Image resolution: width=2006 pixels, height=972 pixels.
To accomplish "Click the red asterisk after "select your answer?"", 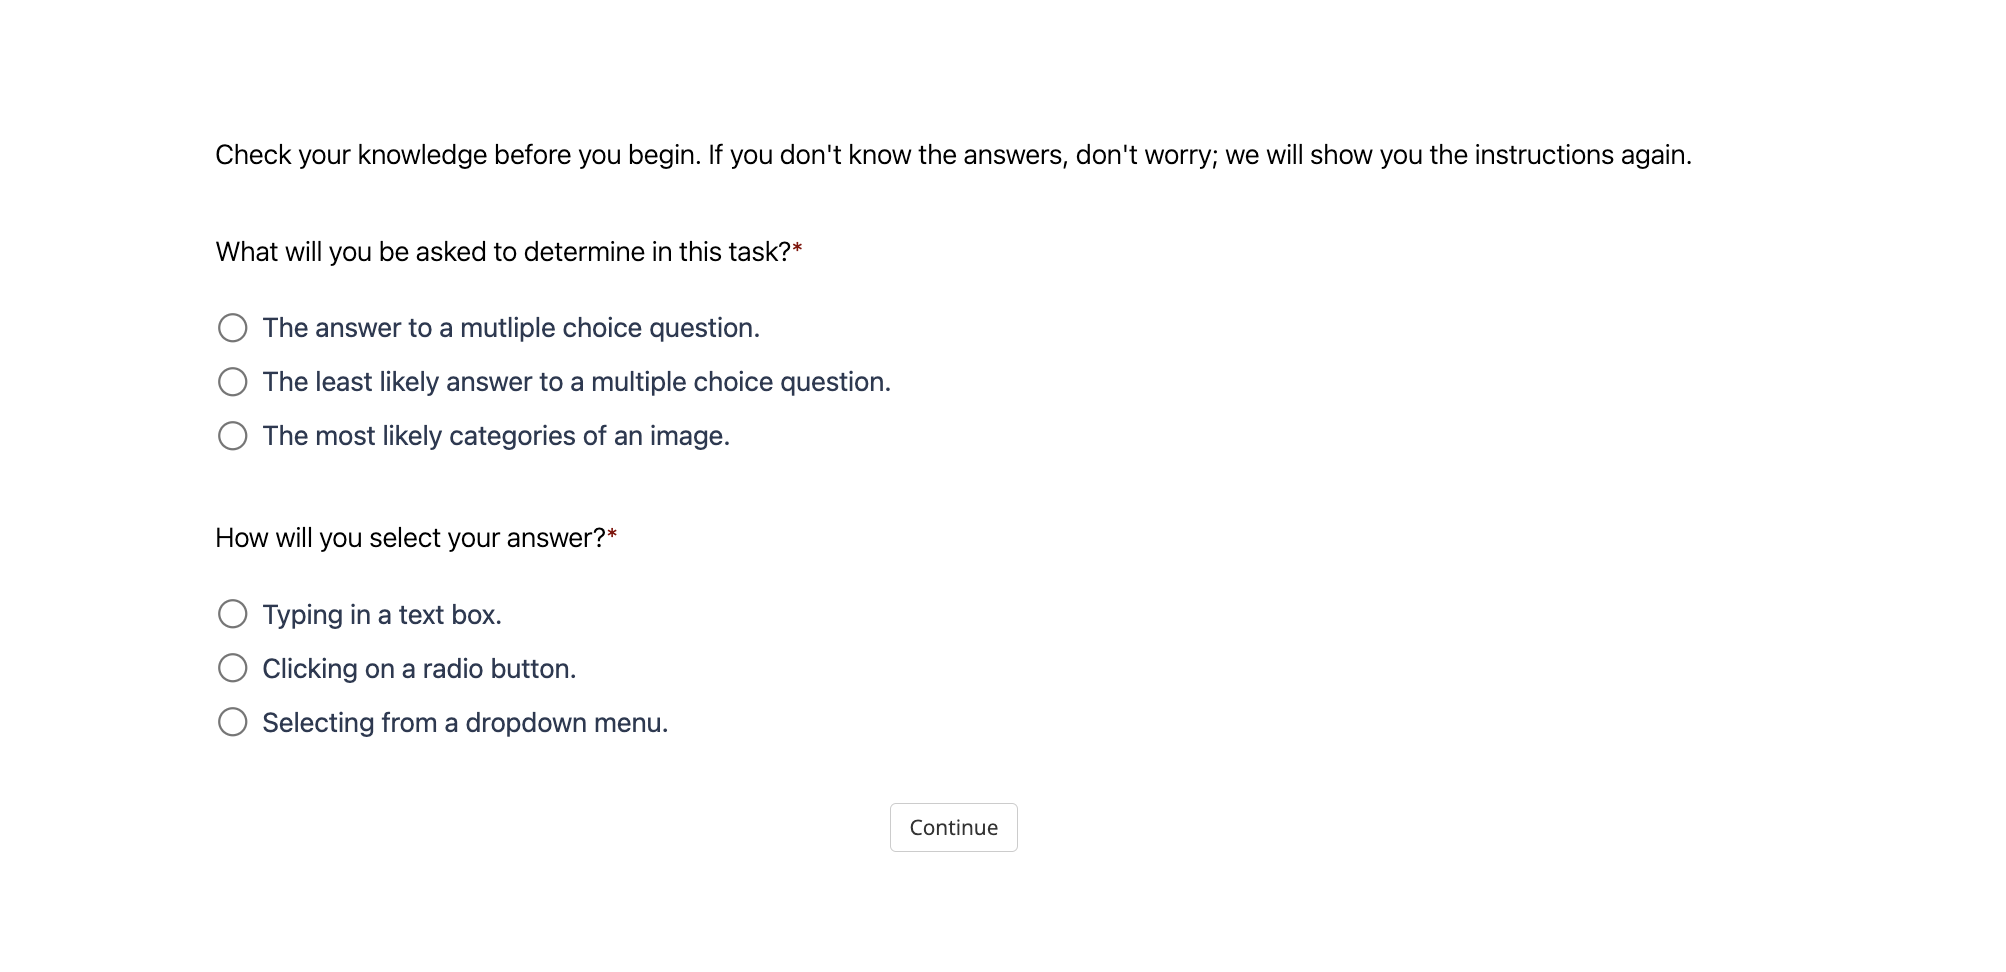I will click(x=612, y=535).
